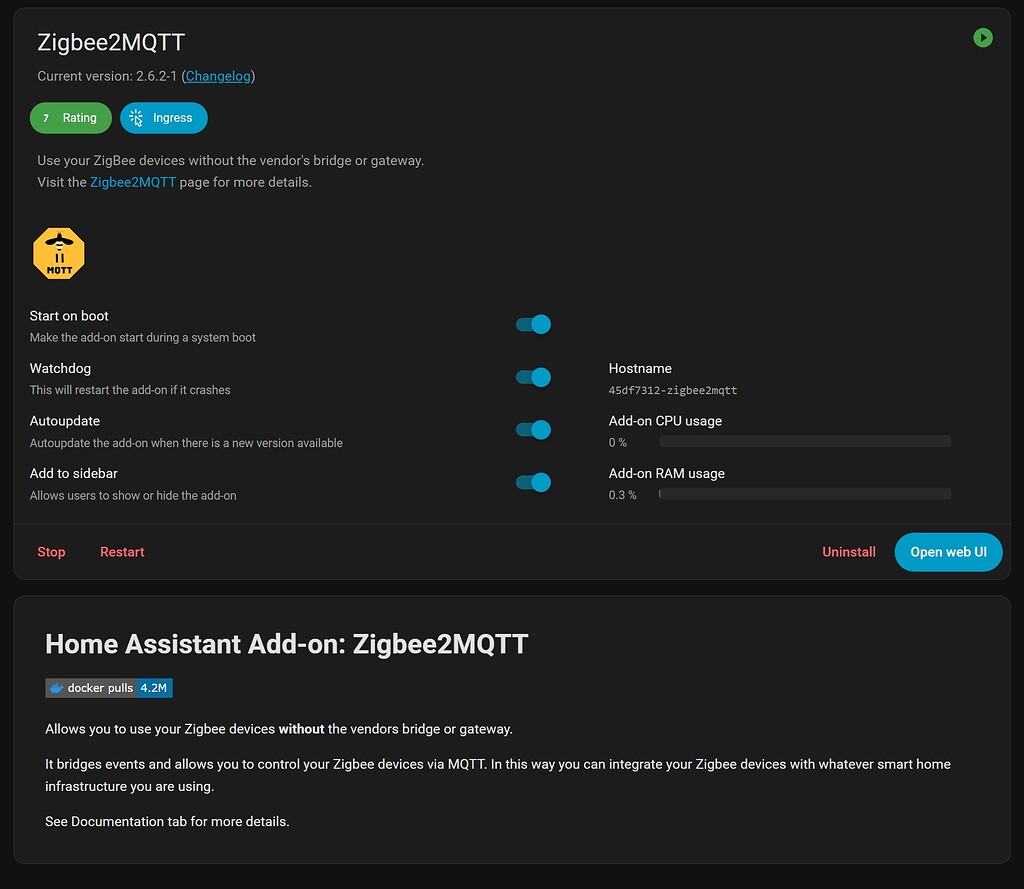Click 'Home Assistant Add-on: Zigbee2MQTT' heading
1024x889 pixels.
[286, 644]
